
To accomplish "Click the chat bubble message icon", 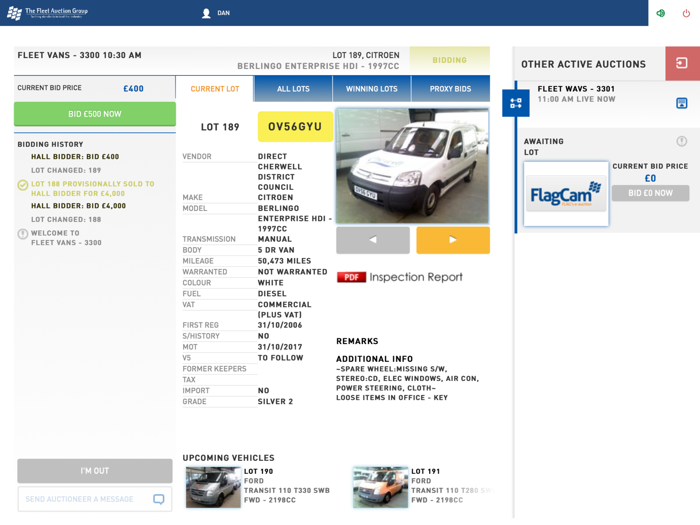I will pyautogui.click(x=158, y=499).
